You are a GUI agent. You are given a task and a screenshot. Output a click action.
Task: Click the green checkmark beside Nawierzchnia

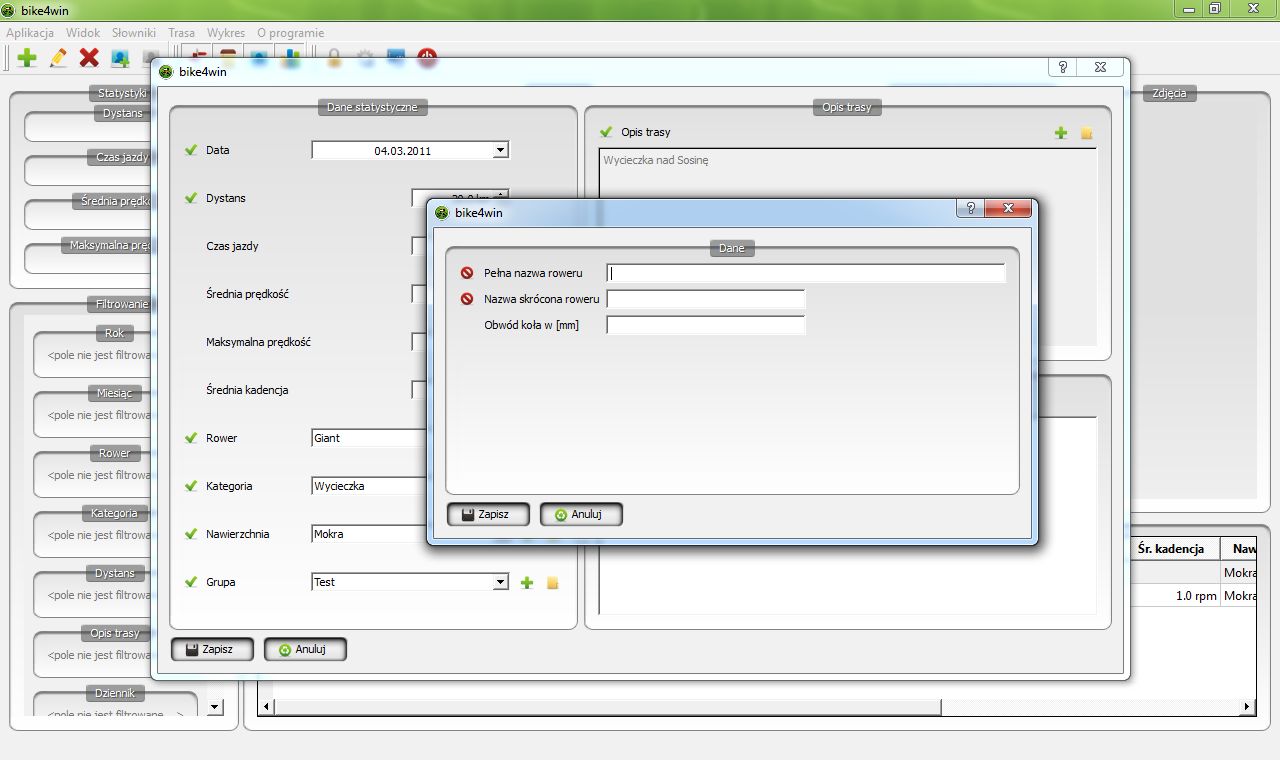point(191,534)
